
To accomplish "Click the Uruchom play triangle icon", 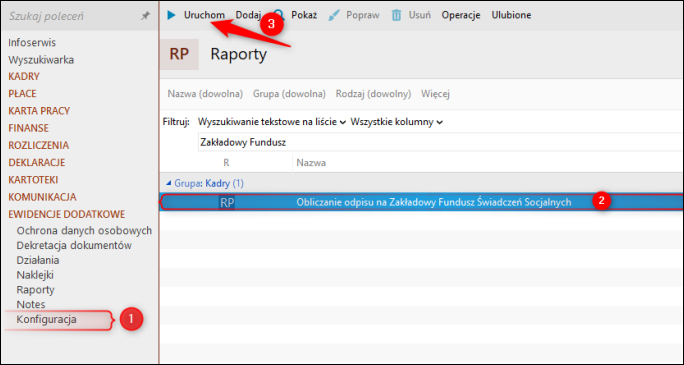I will 171,15.
